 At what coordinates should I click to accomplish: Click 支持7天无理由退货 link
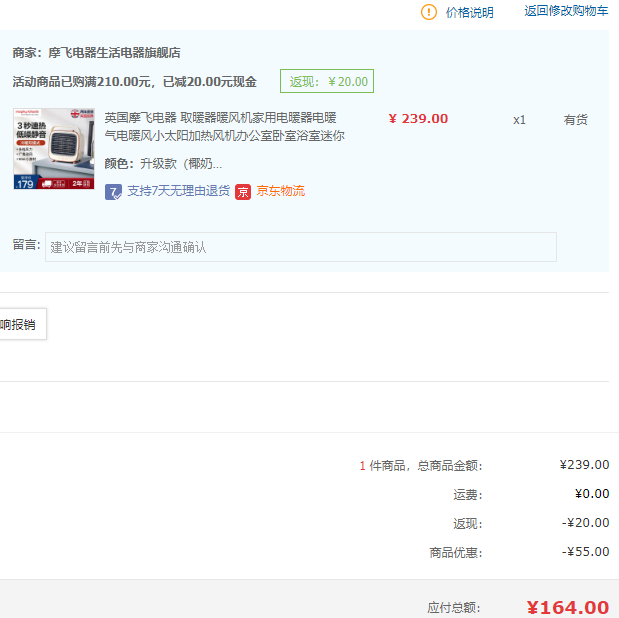178,191
